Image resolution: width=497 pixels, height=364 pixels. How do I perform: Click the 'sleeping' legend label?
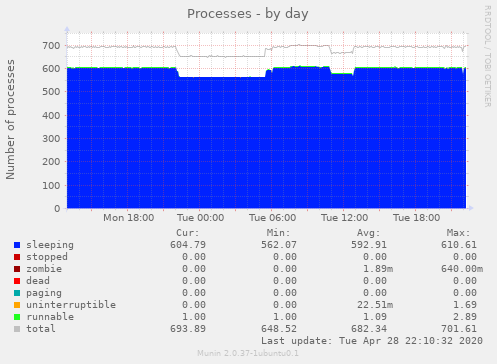(50, 245)
